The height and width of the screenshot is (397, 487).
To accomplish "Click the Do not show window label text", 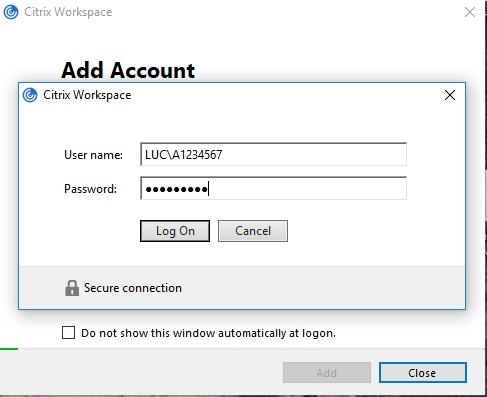I will pos(208,333).
